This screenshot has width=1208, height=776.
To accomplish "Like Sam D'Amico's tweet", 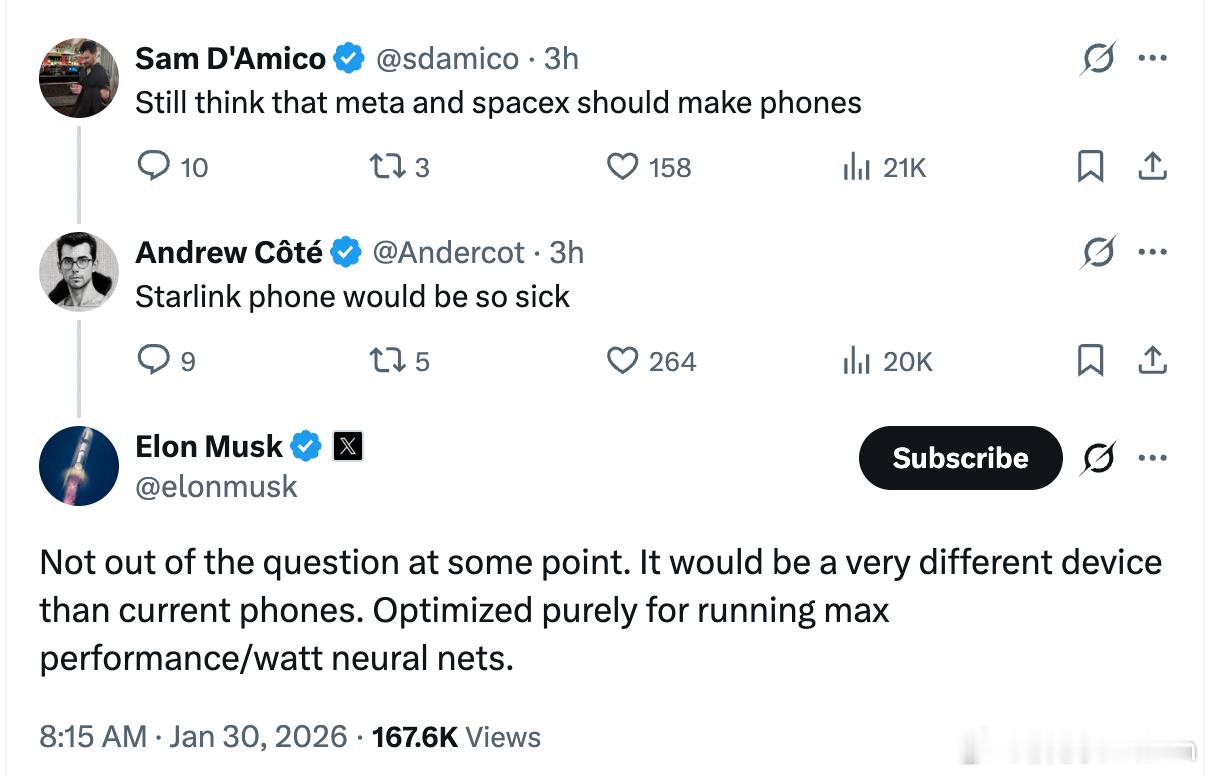I will pos(623,166).
